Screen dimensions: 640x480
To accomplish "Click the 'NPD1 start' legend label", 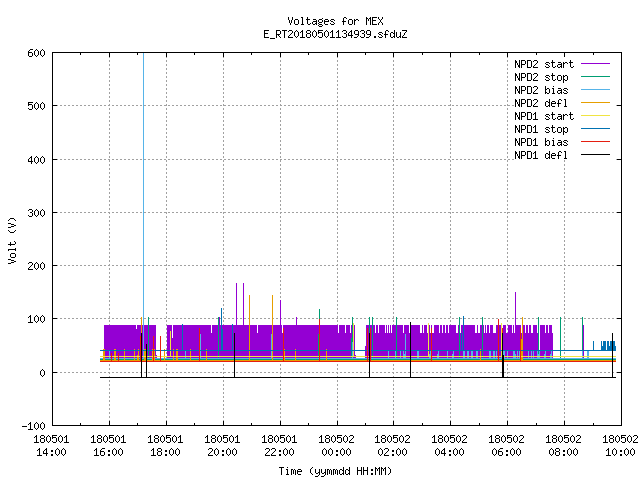I will pos(544,116).
